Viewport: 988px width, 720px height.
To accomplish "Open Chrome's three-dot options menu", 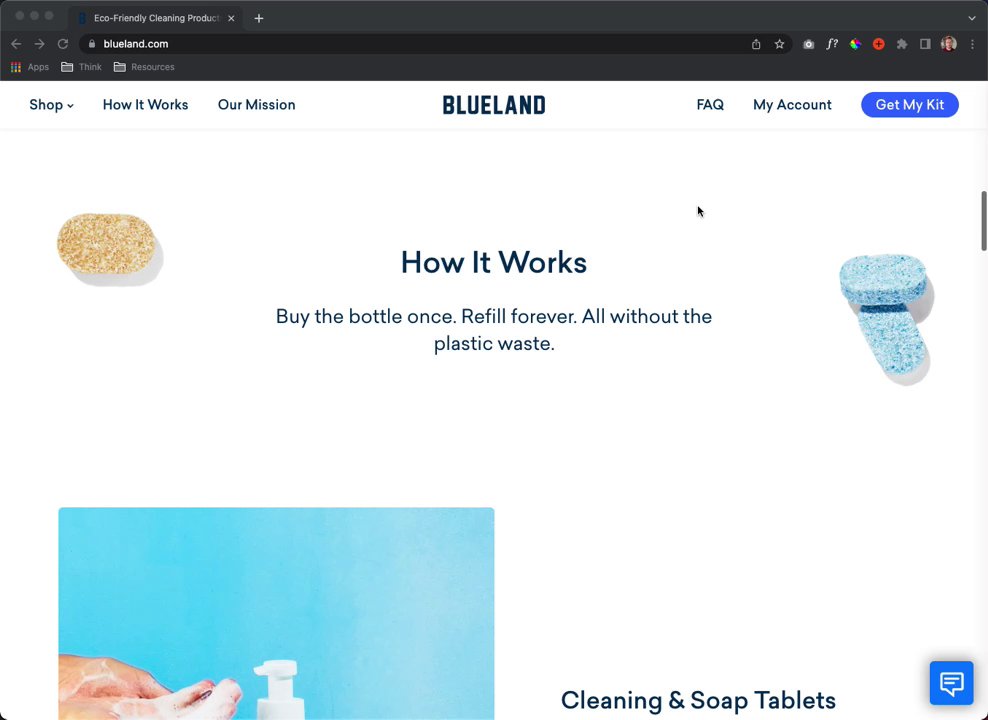I will point(972,44).
